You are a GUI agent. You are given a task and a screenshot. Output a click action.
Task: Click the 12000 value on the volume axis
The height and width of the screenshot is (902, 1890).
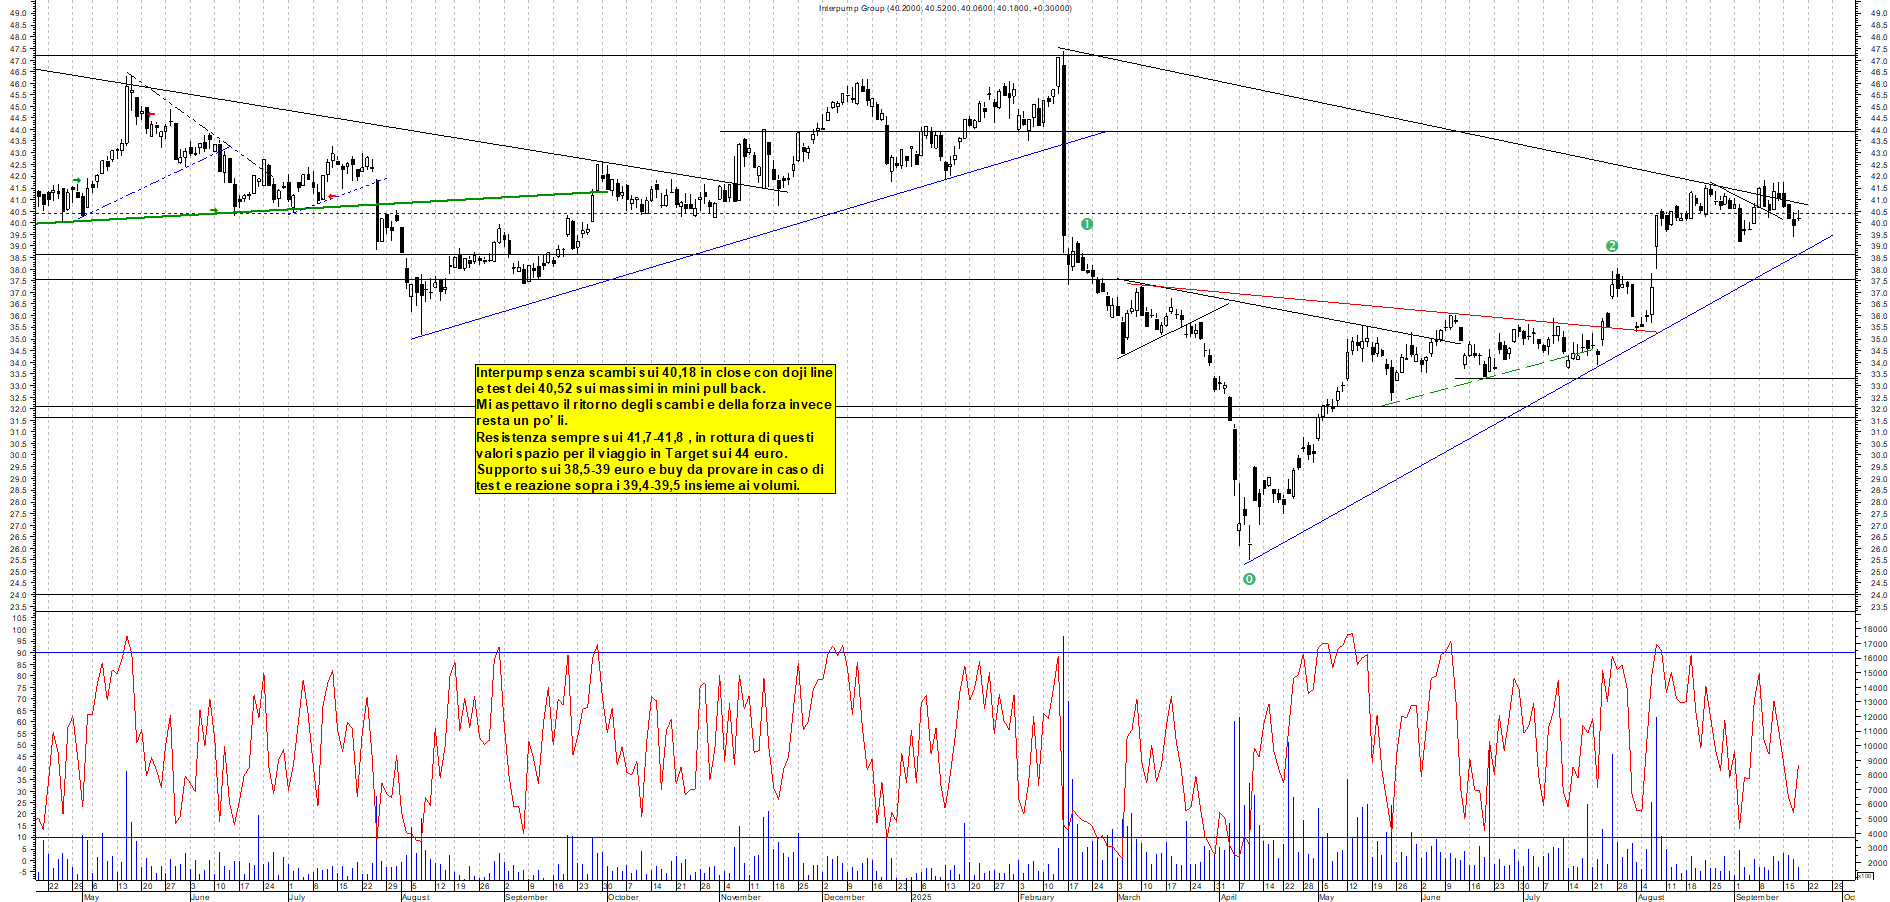[1875, 717]
